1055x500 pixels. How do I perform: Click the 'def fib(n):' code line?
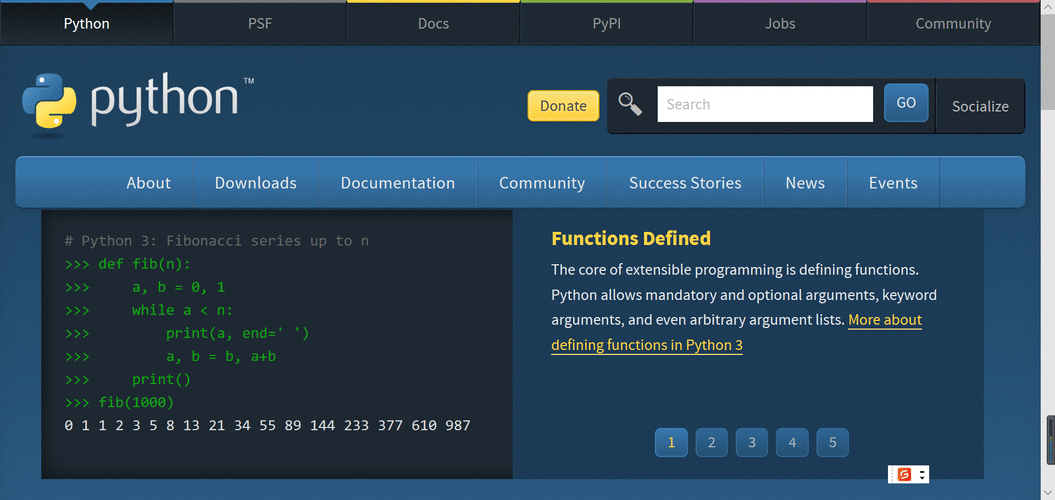(128, 264)
